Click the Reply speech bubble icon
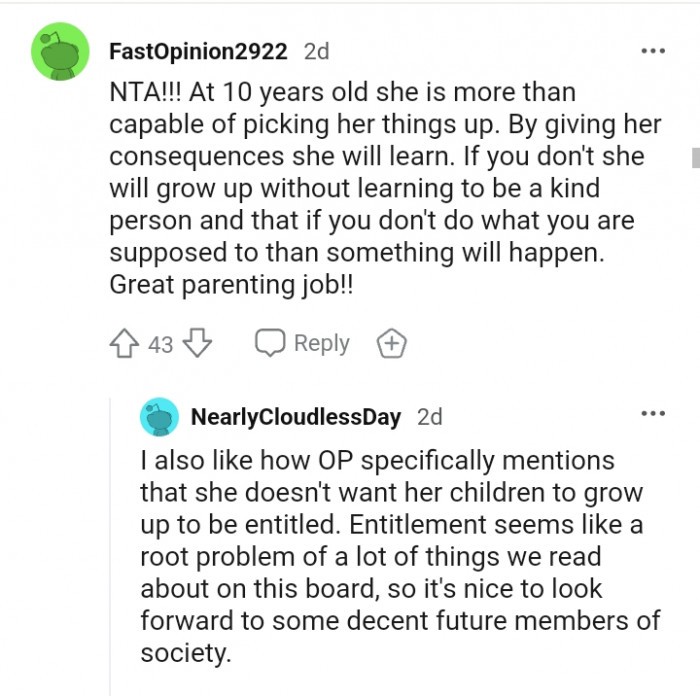 coord(270,344)
